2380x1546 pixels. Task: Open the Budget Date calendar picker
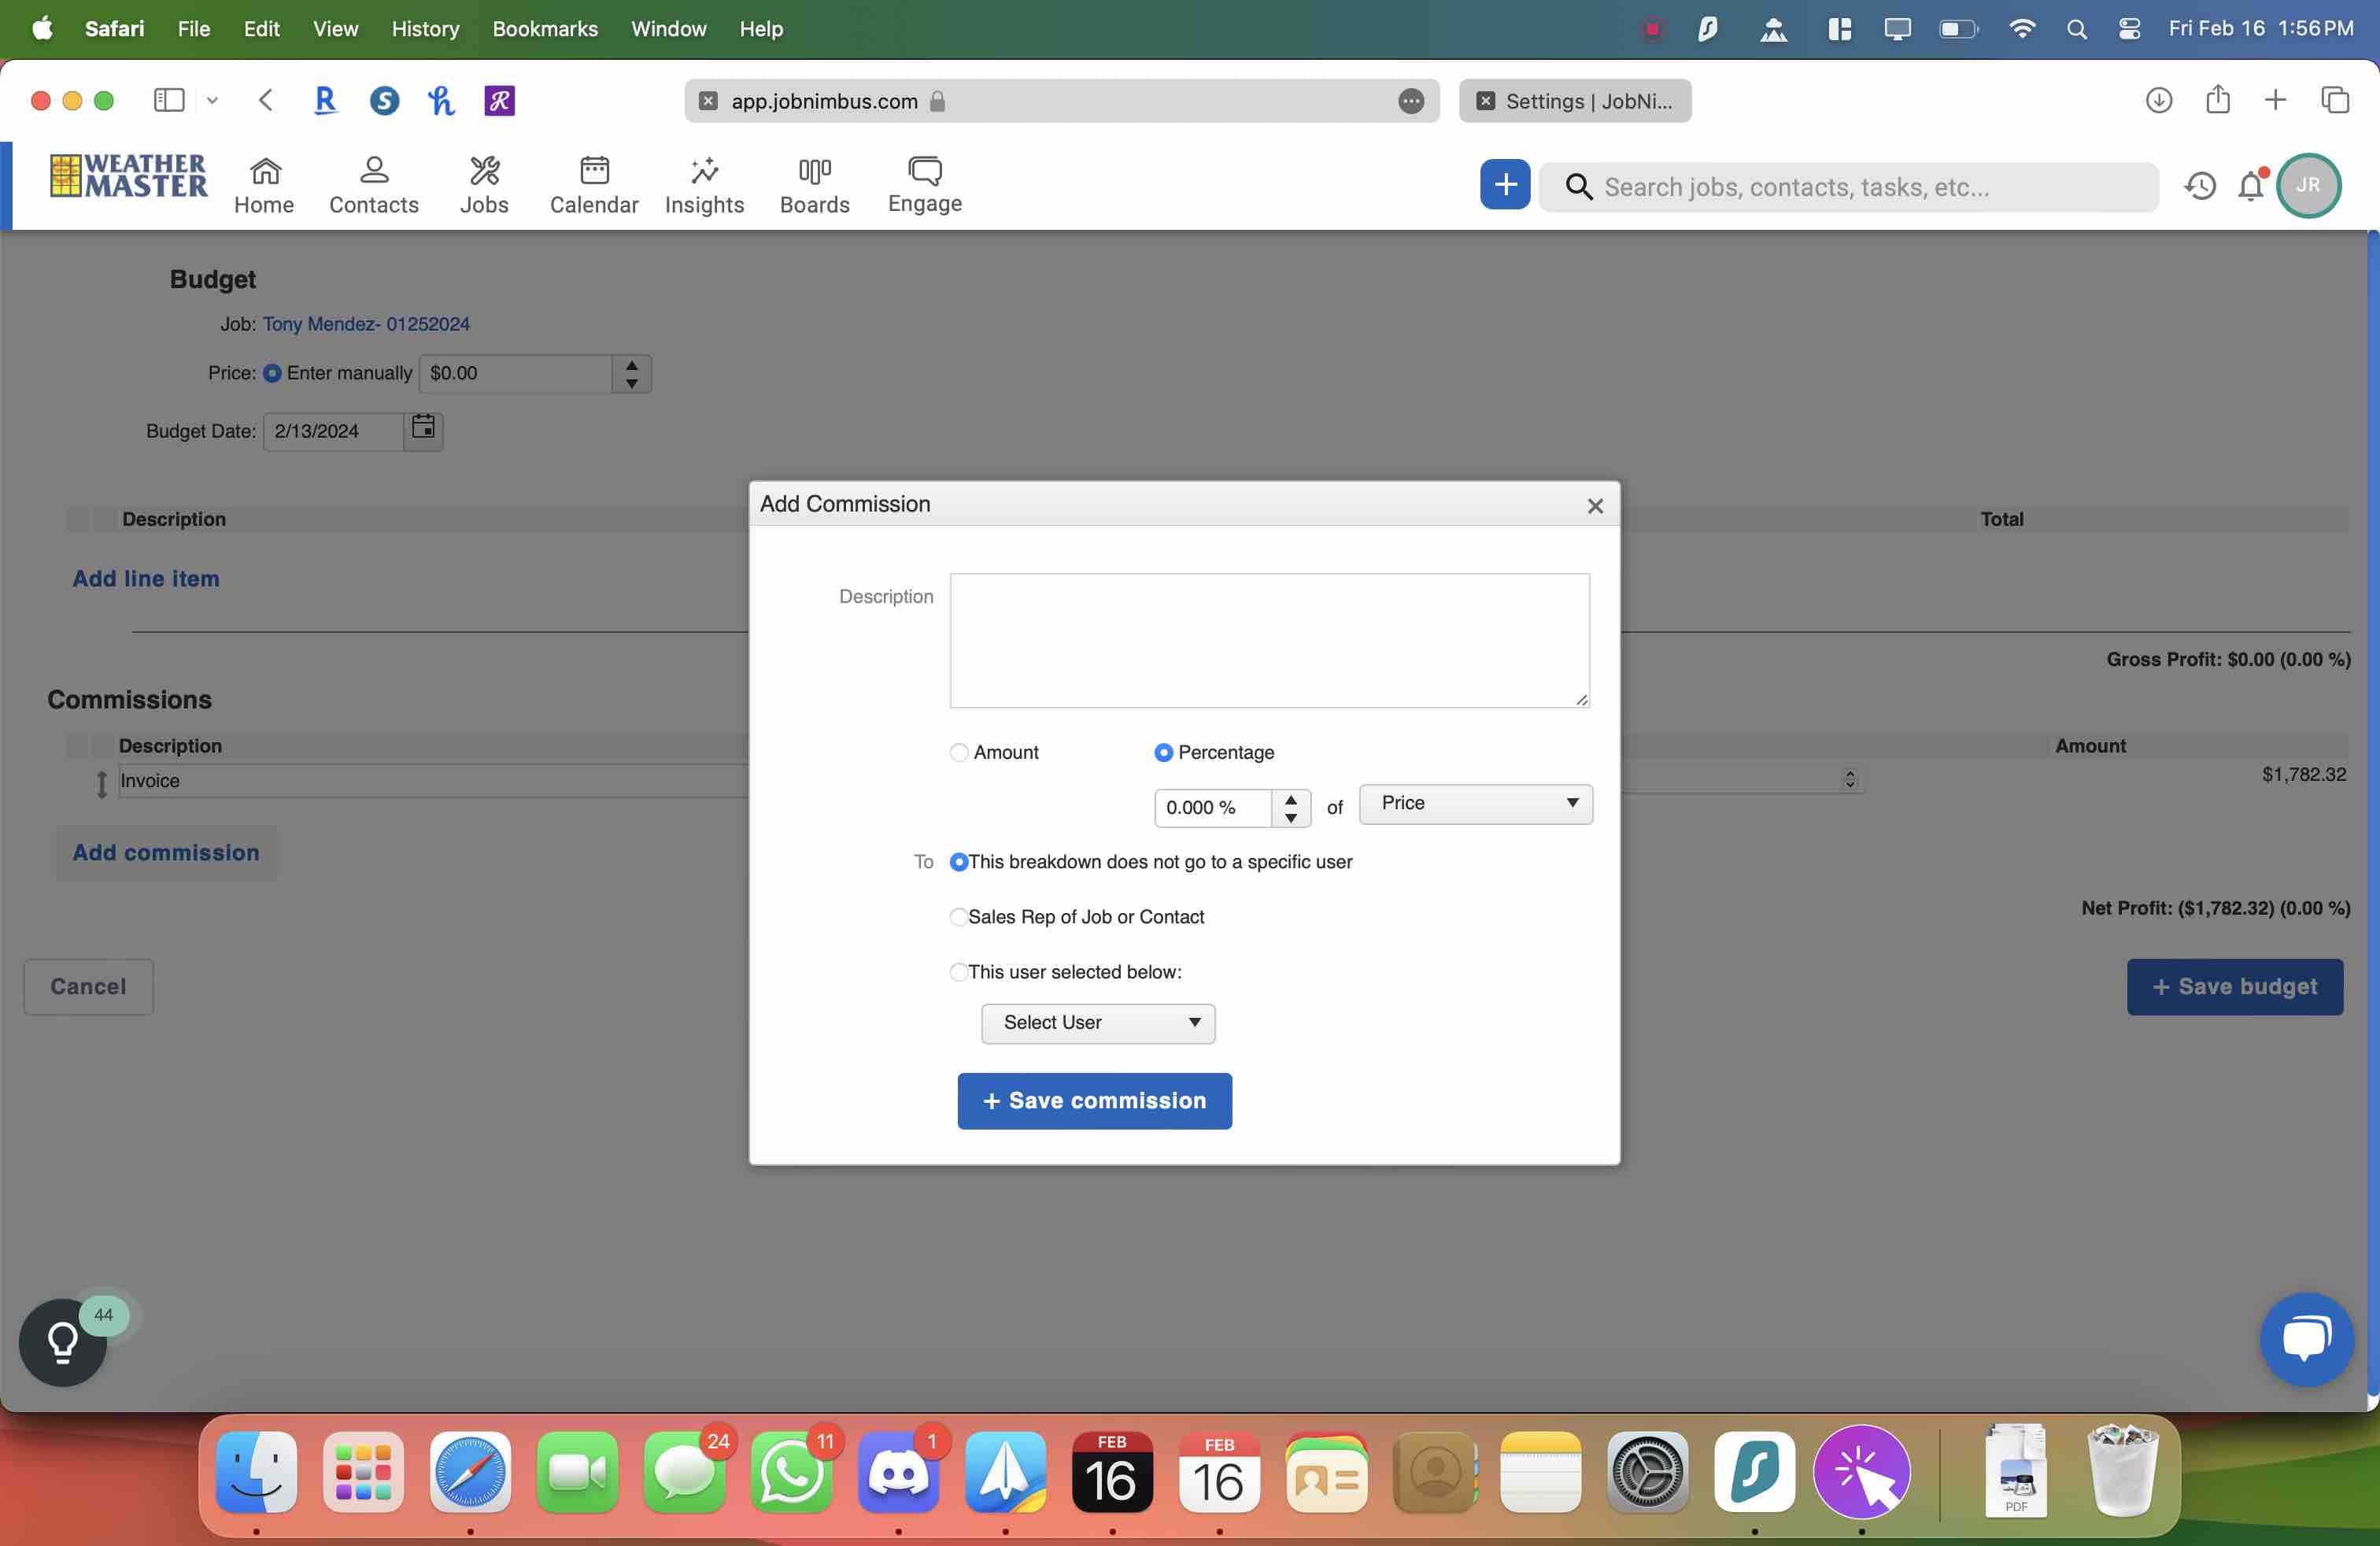click(422, 430)
